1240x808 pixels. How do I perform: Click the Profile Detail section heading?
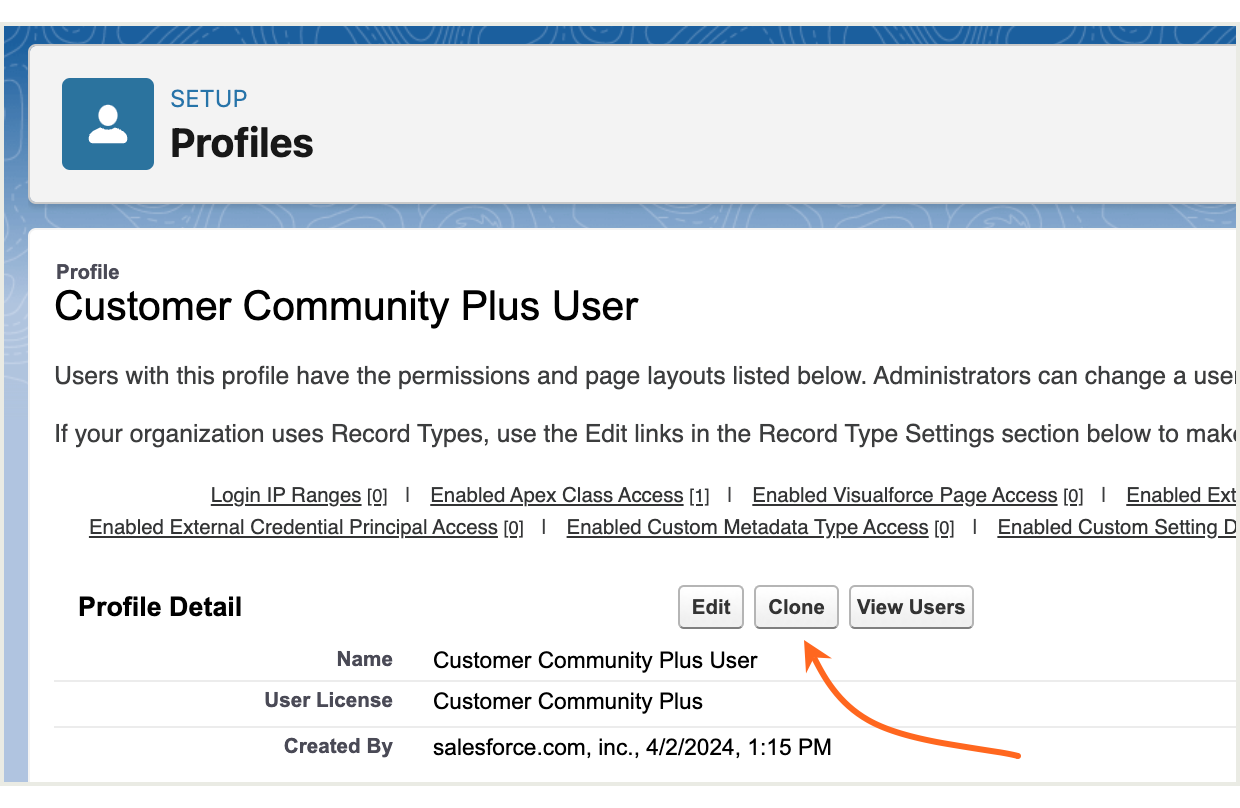coord(160,607)
